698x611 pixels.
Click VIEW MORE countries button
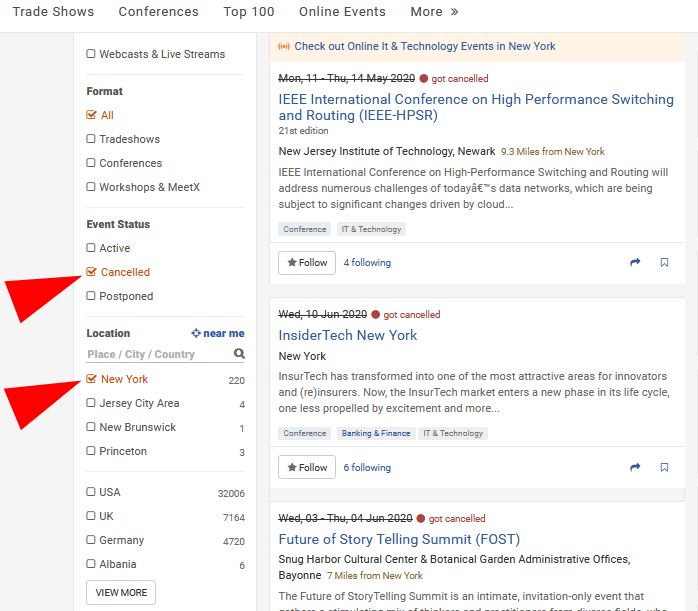(x=121, y=593)
